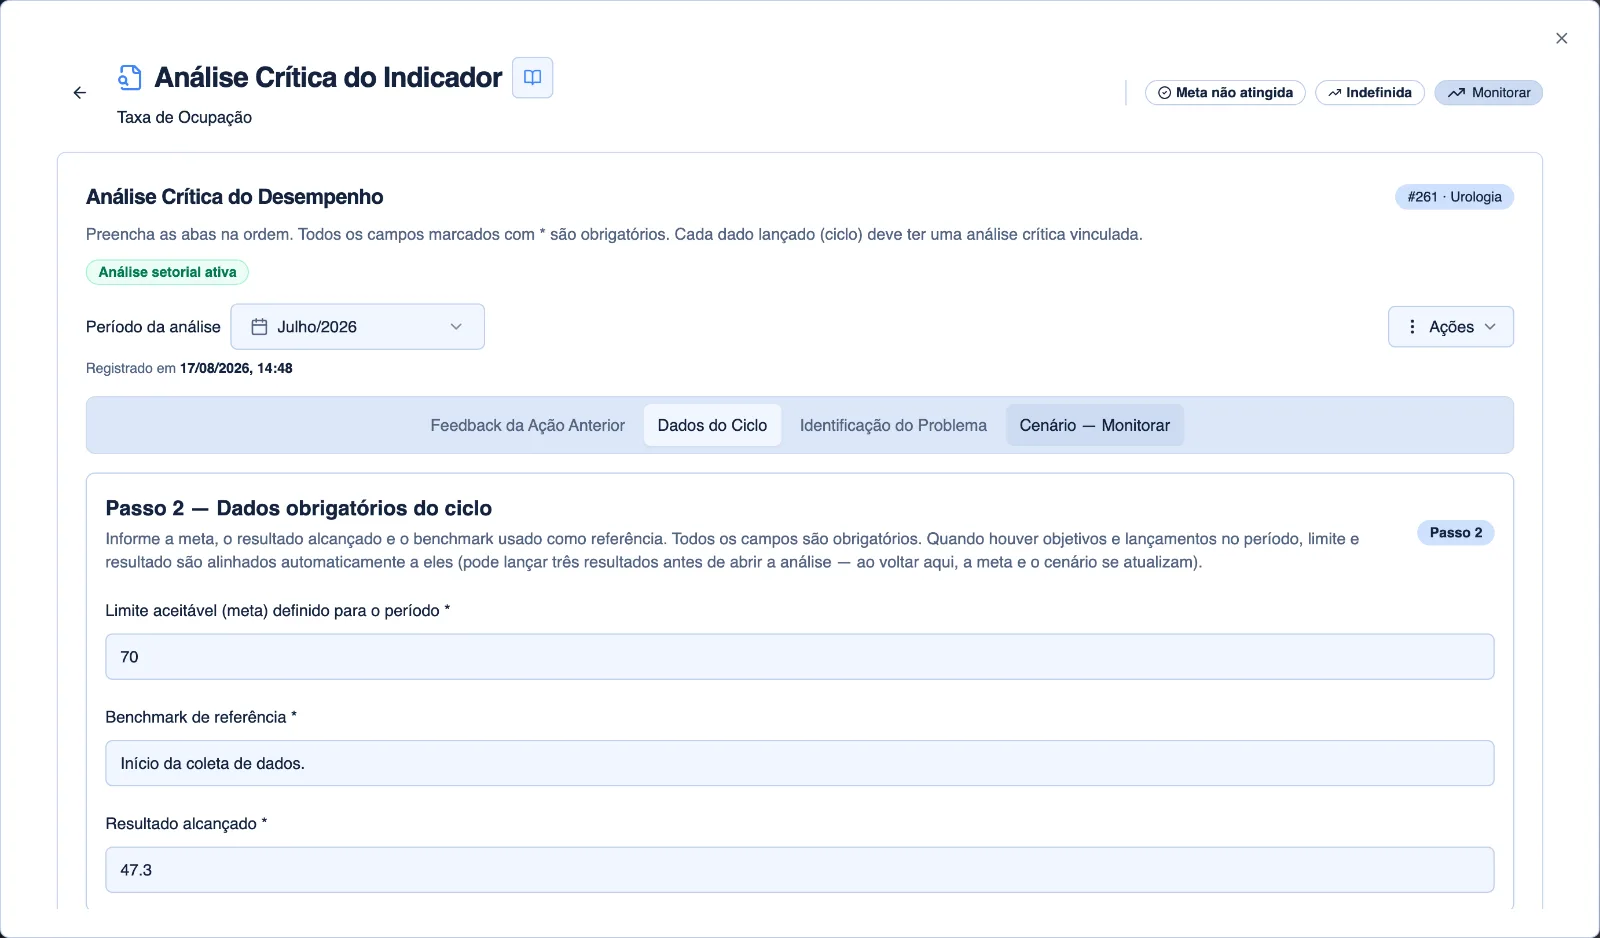Expand the Ações dropdown menu
This screenshot has width=1600, height=938.
click(x=1451, y=327)
